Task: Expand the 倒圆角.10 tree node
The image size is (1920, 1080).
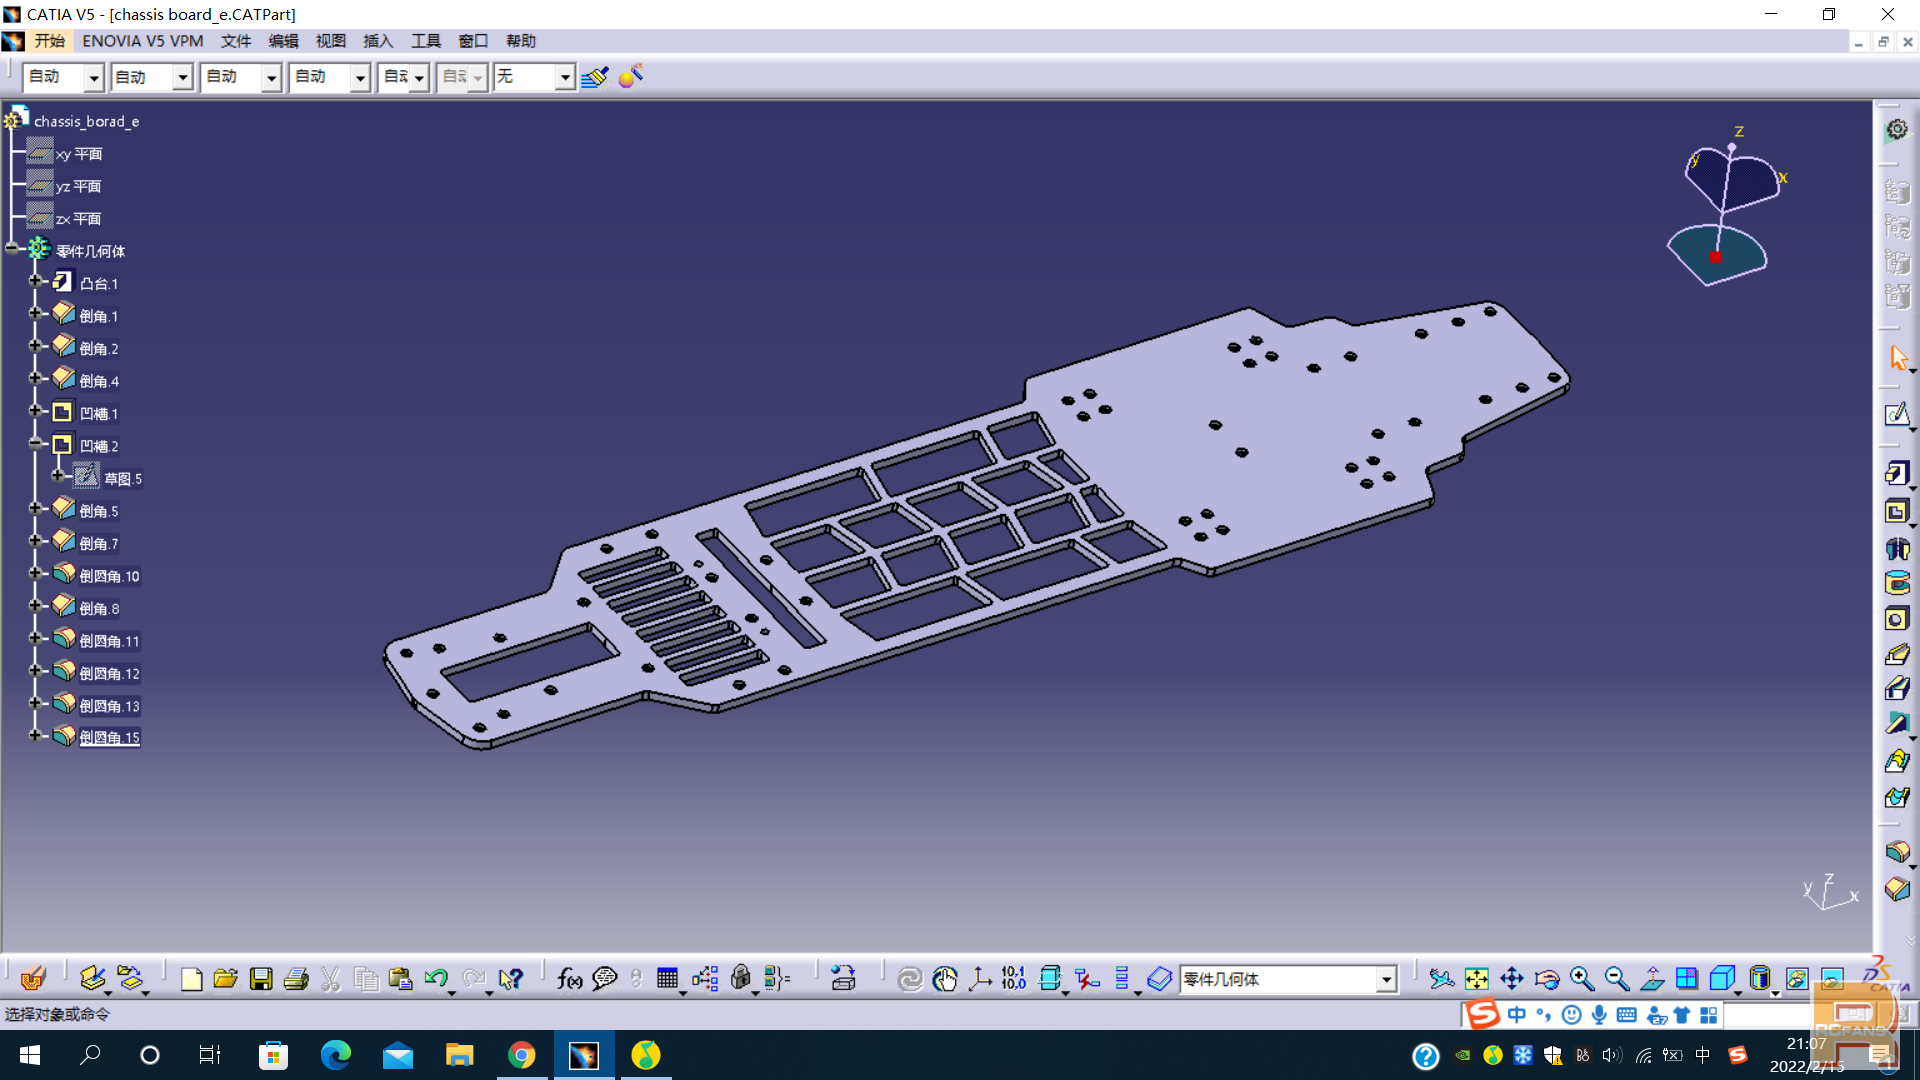Action: point(36,574)
